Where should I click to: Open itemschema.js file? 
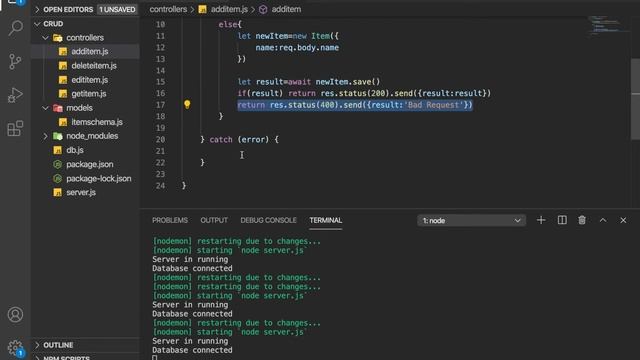point(97,122)
